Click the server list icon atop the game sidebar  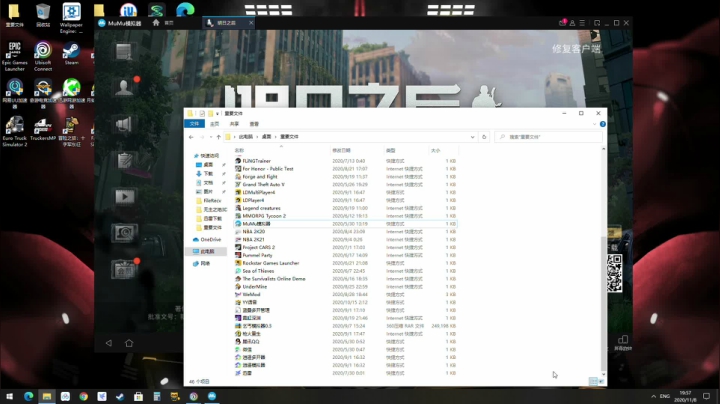pyautogui.click(x=124, y=51)
